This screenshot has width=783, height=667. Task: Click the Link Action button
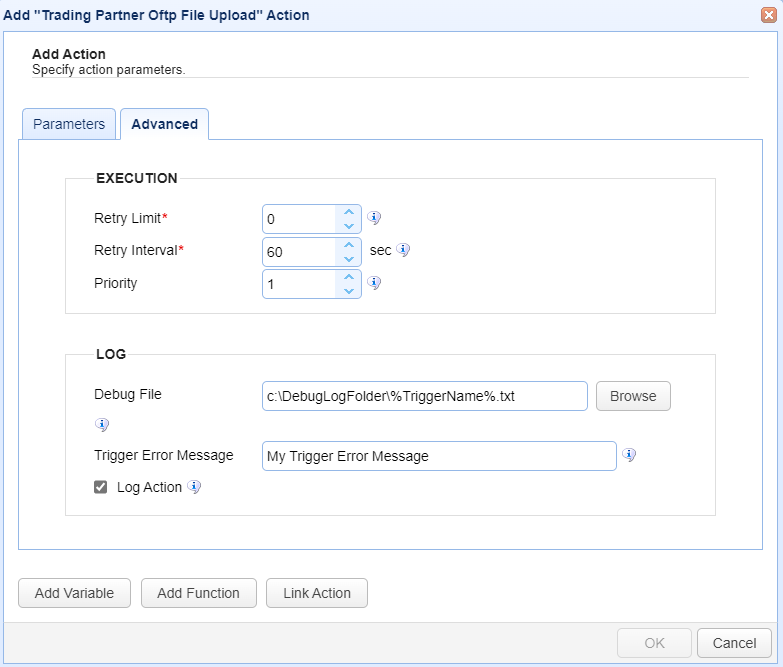317,593
